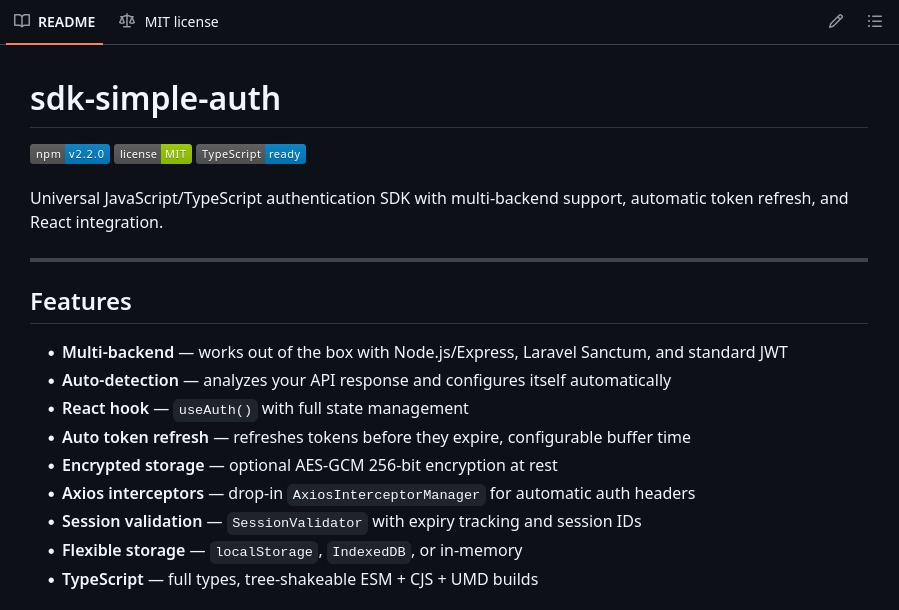The image size is (899, 610).
Task: Click the sdk-simple-auth heading
Action: click(155, 99)
